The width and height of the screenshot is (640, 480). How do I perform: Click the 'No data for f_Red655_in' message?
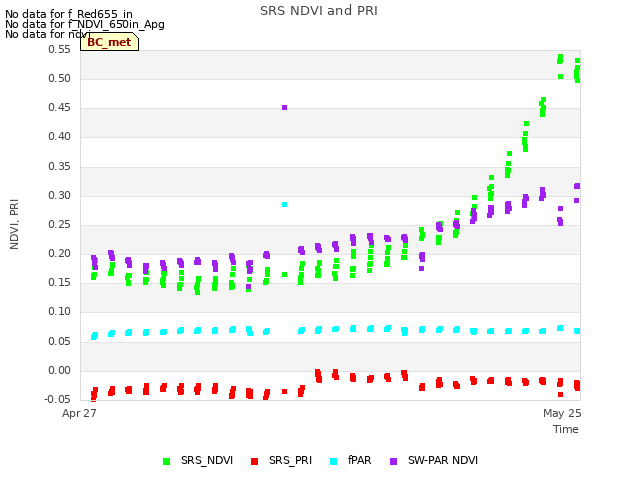coord(69,14)
